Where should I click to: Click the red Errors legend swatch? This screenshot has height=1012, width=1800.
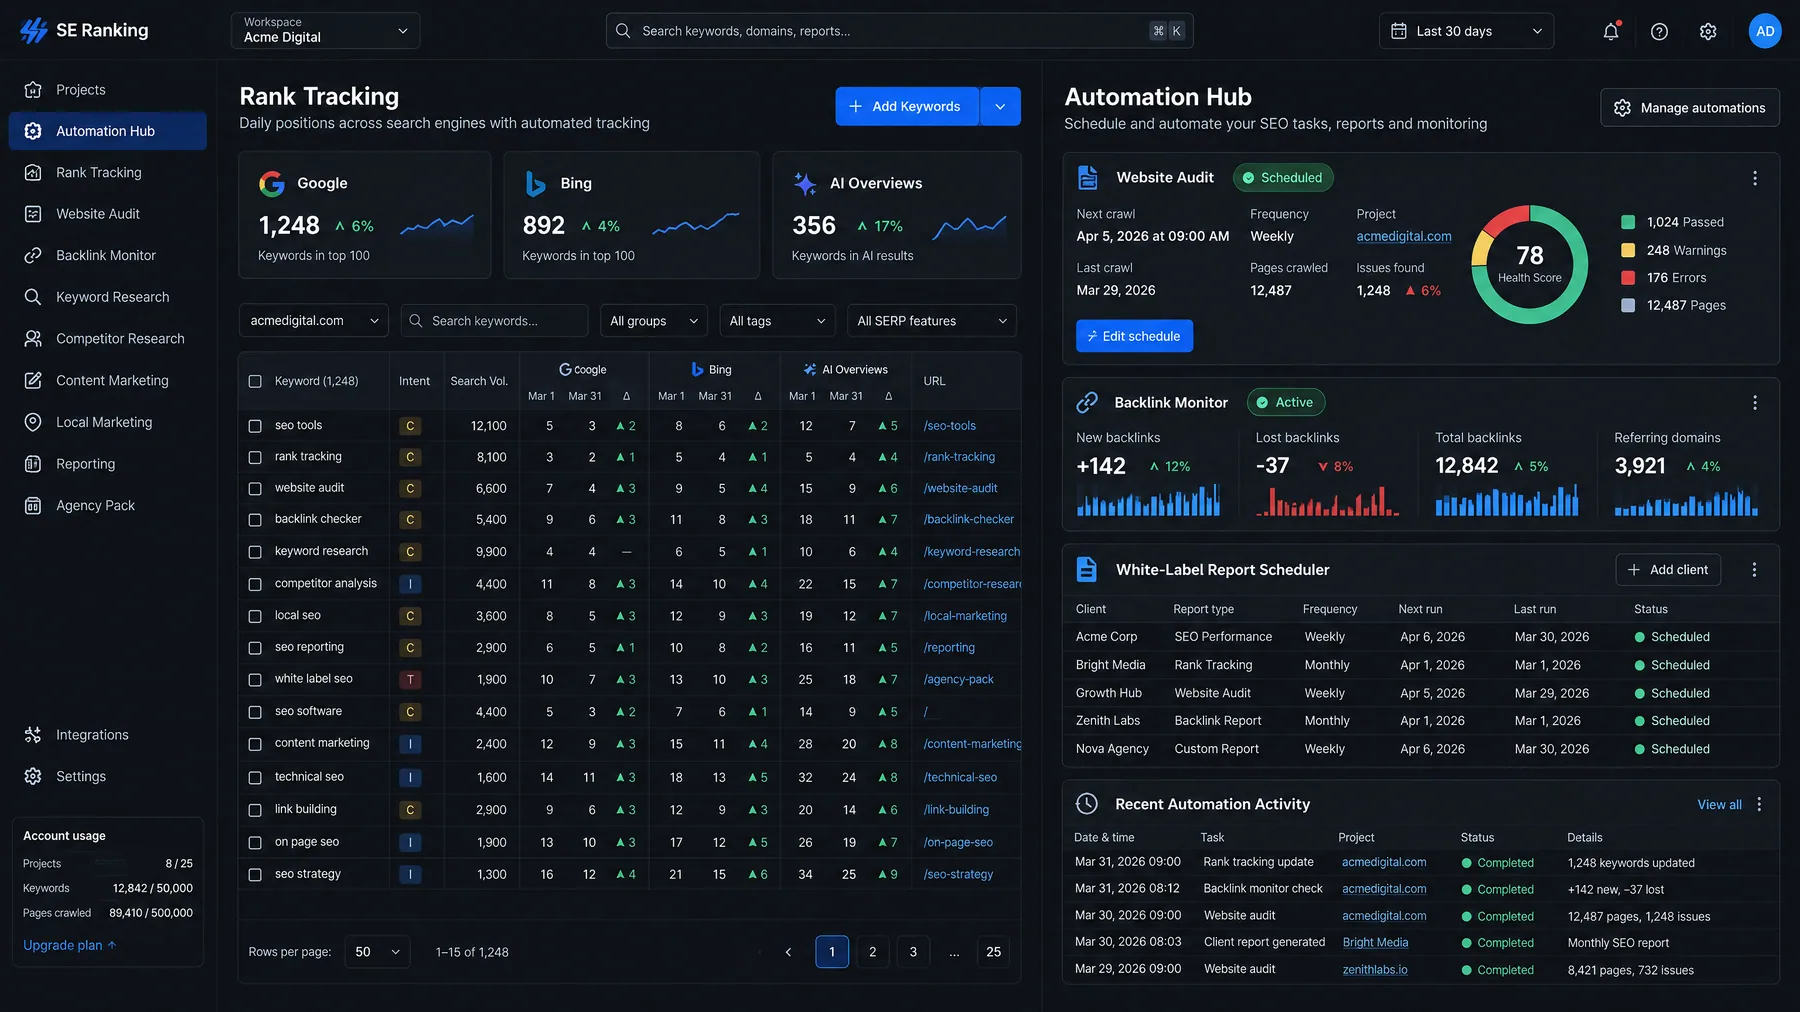[1628, 278]
